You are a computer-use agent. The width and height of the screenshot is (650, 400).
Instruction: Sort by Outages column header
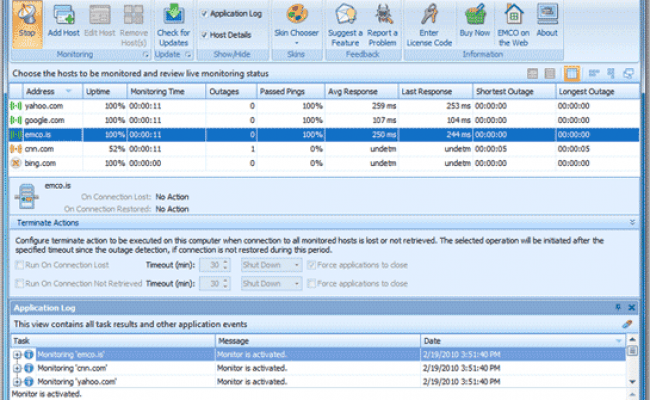click(x=231, y=92)
